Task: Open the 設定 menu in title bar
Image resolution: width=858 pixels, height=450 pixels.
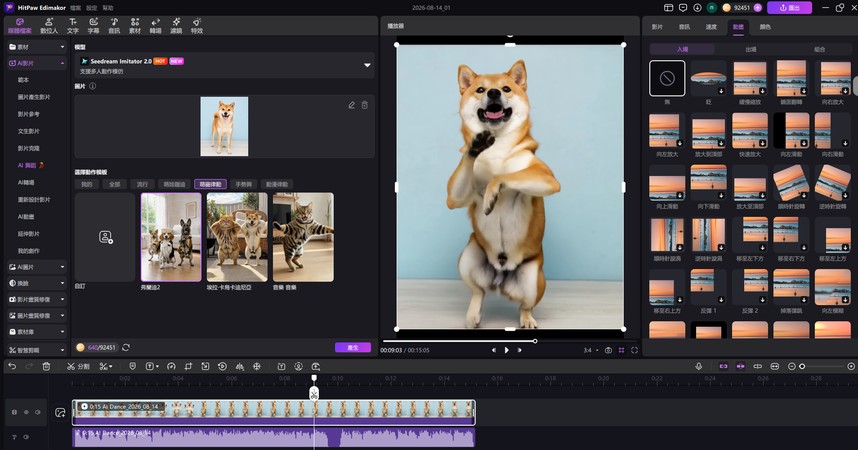Action: pyautogui.click(x=91, y=8)
